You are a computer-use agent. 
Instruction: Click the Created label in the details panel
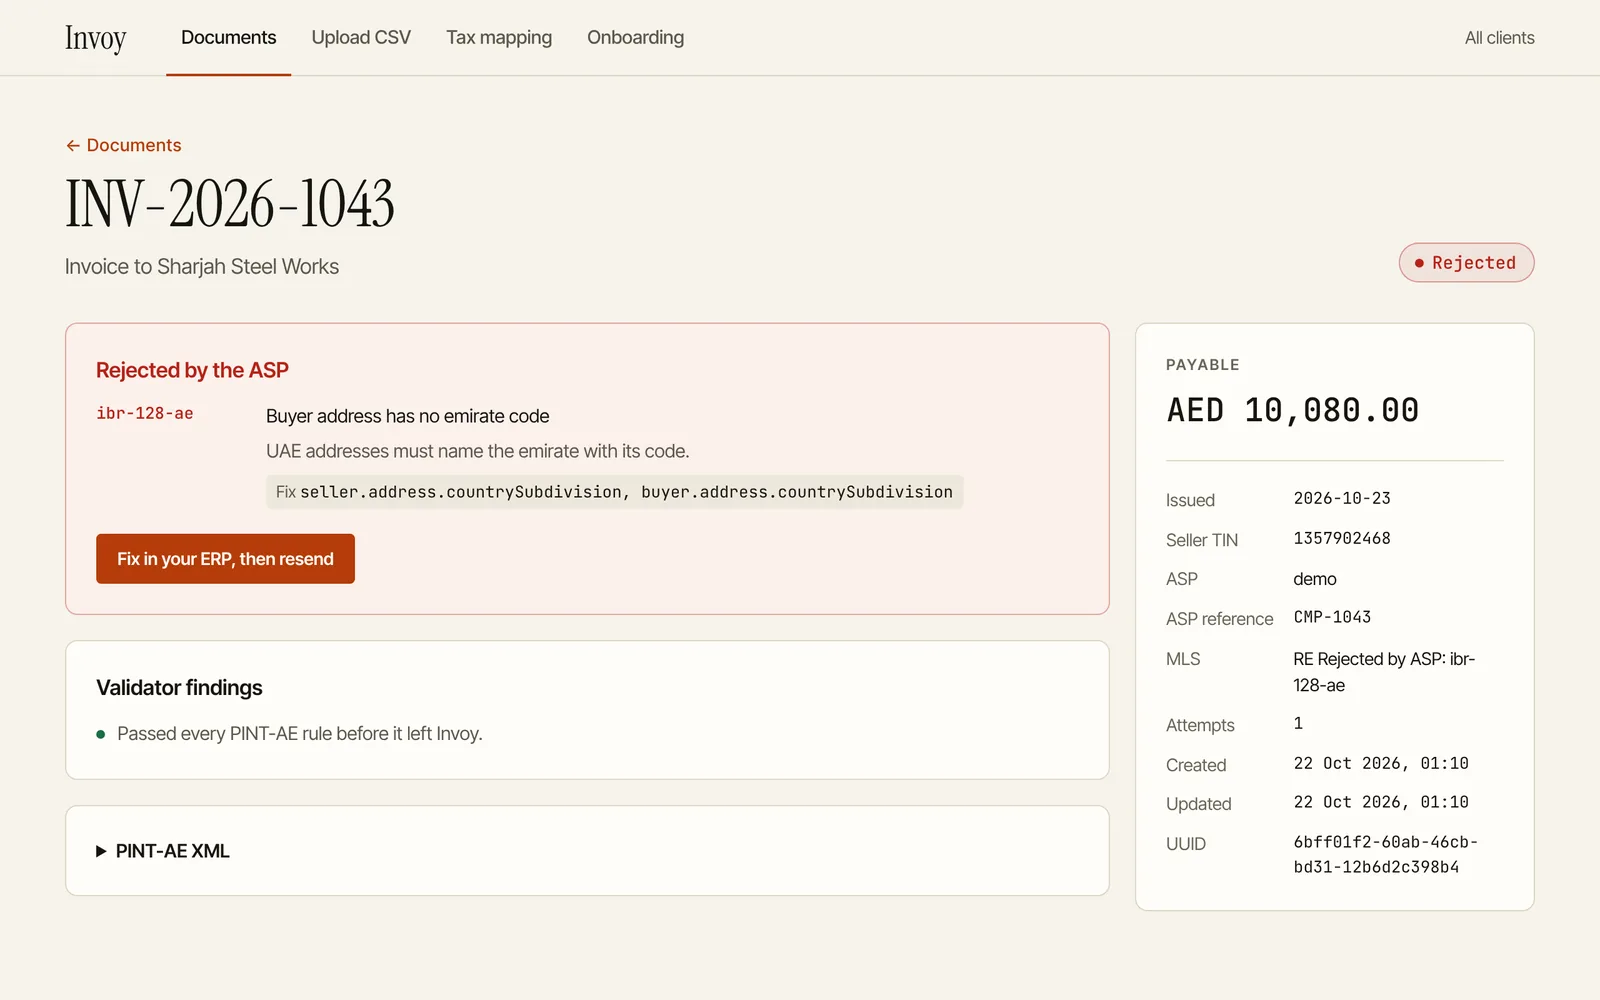click(x=1196, y=765)
